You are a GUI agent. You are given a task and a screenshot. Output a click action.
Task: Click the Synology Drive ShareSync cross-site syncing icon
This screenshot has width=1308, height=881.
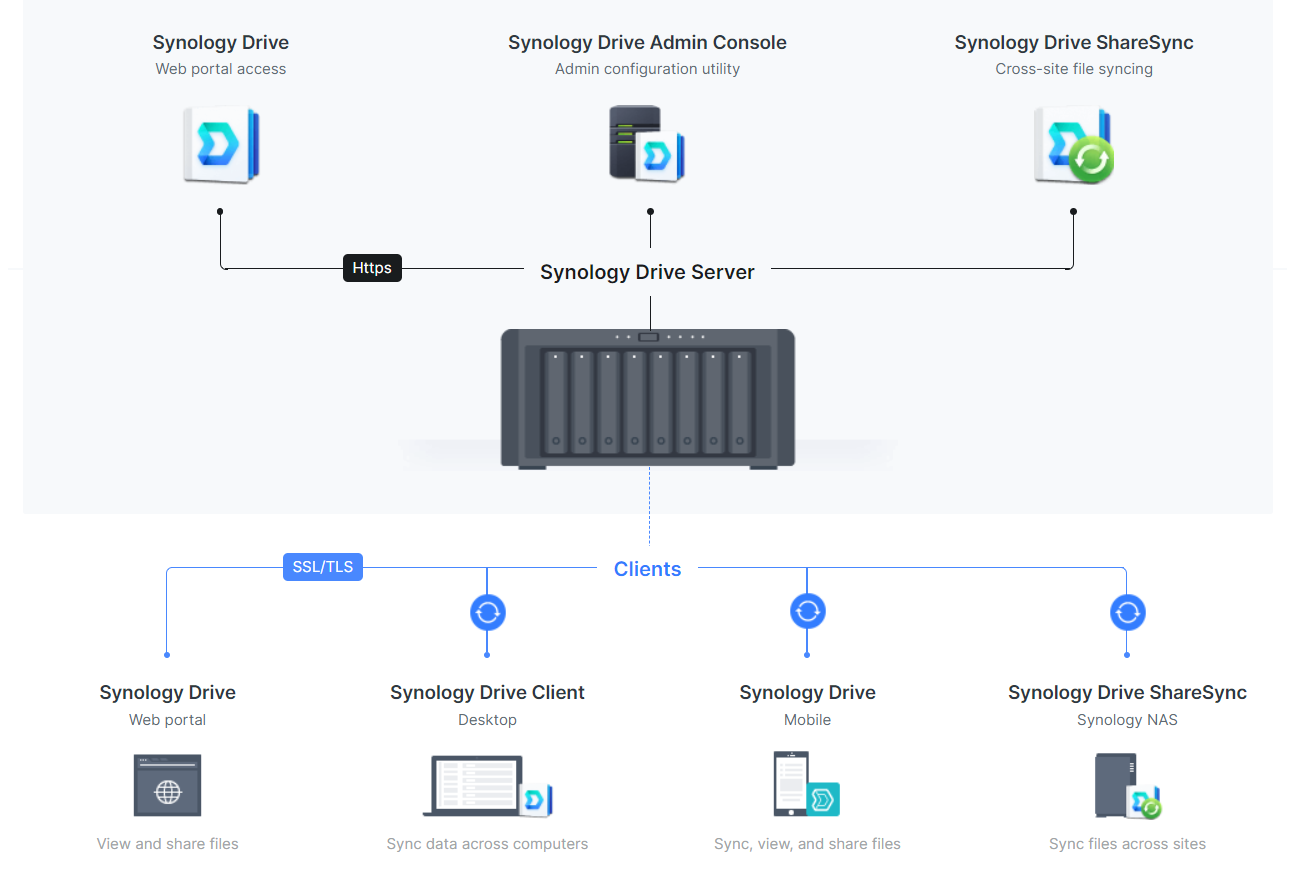click(1074, 145)
